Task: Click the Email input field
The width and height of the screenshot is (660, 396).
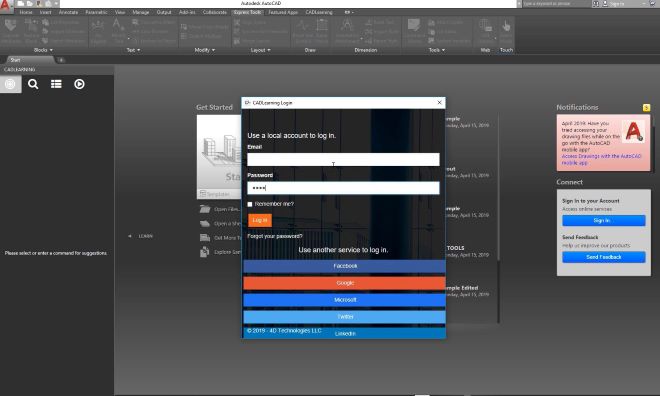Action: pos(343,159)
